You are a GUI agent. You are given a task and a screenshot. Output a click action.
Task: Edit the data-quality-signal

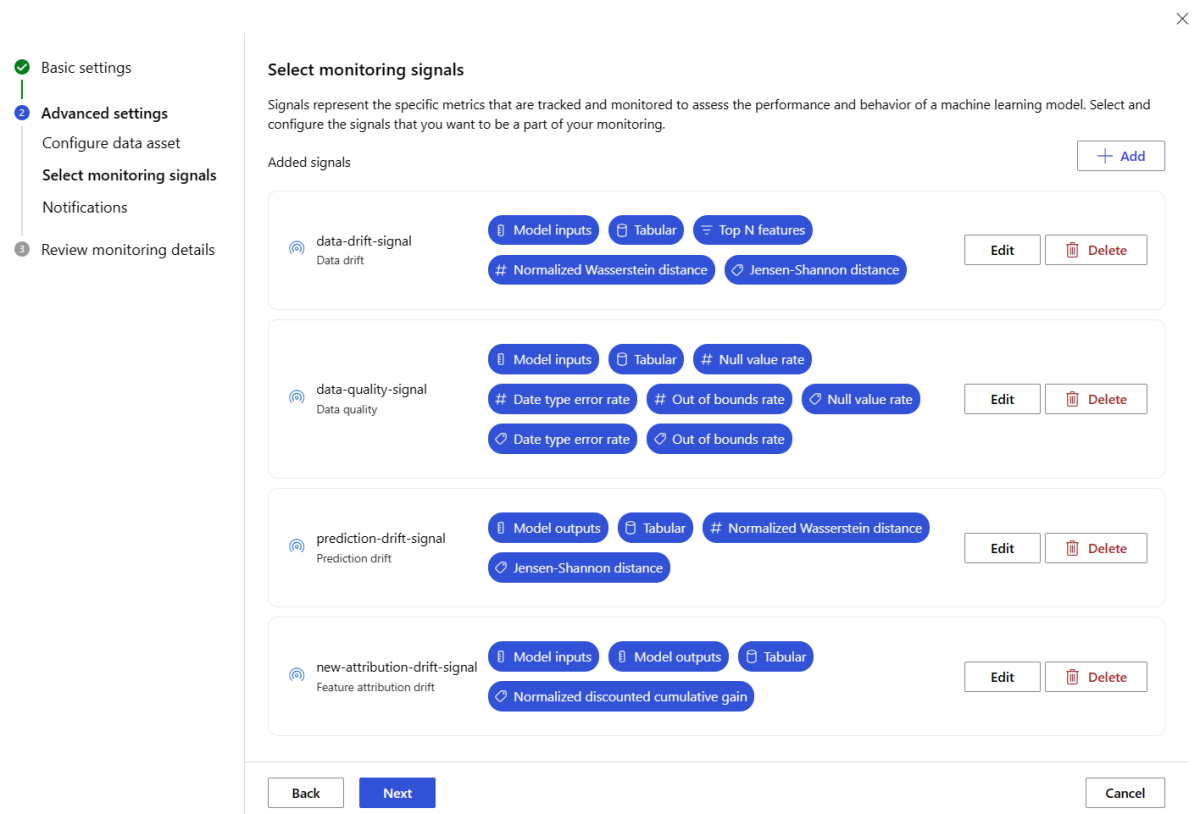(1002, 399)
